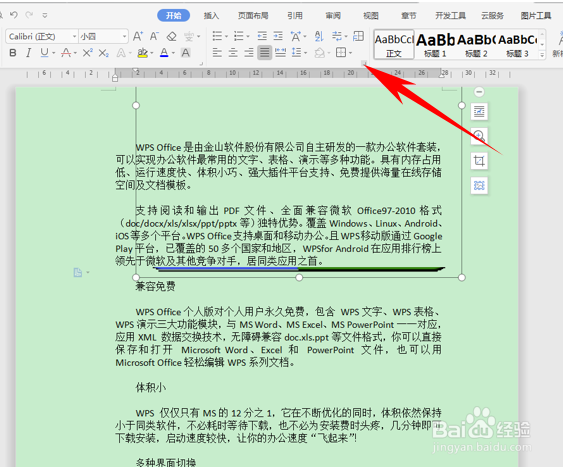Click the underline U icon
563x467 pixels.
(44, 53)
